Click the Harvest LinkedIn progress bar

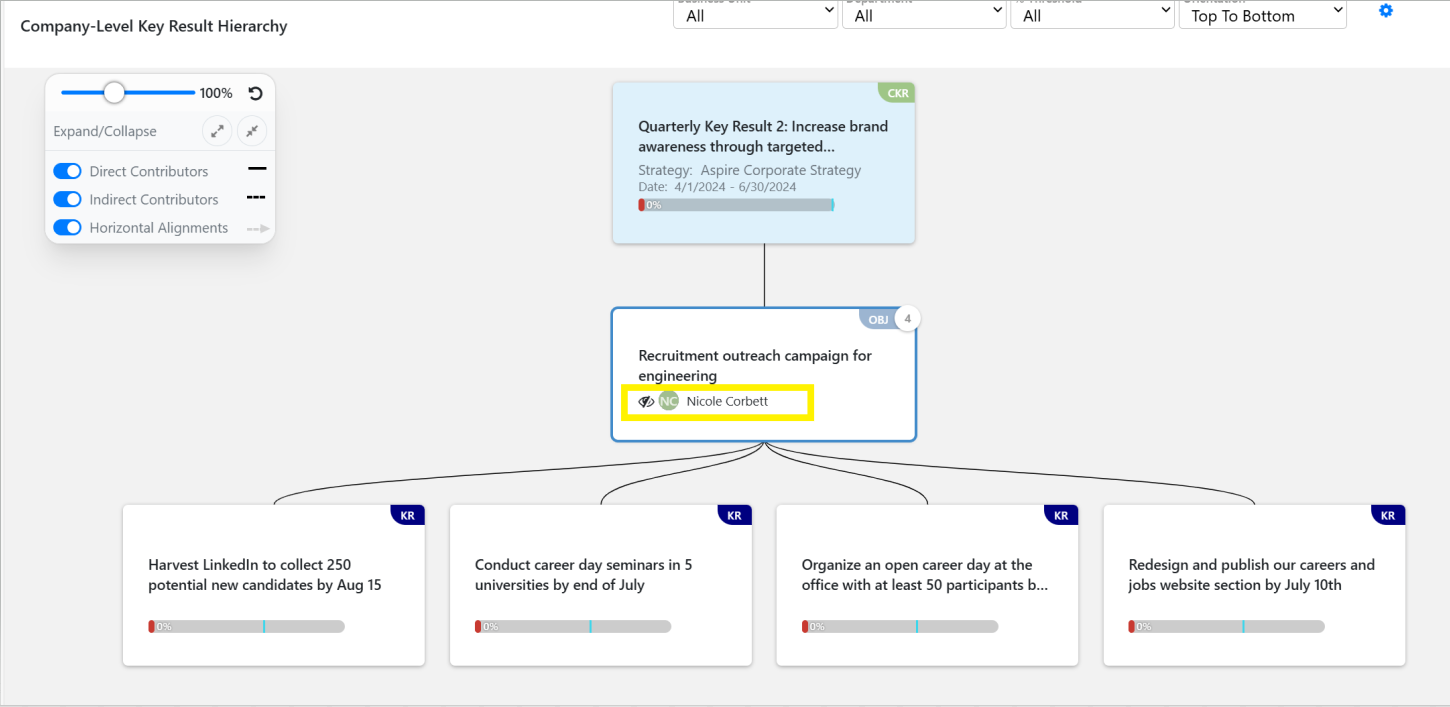pos(246,626)
